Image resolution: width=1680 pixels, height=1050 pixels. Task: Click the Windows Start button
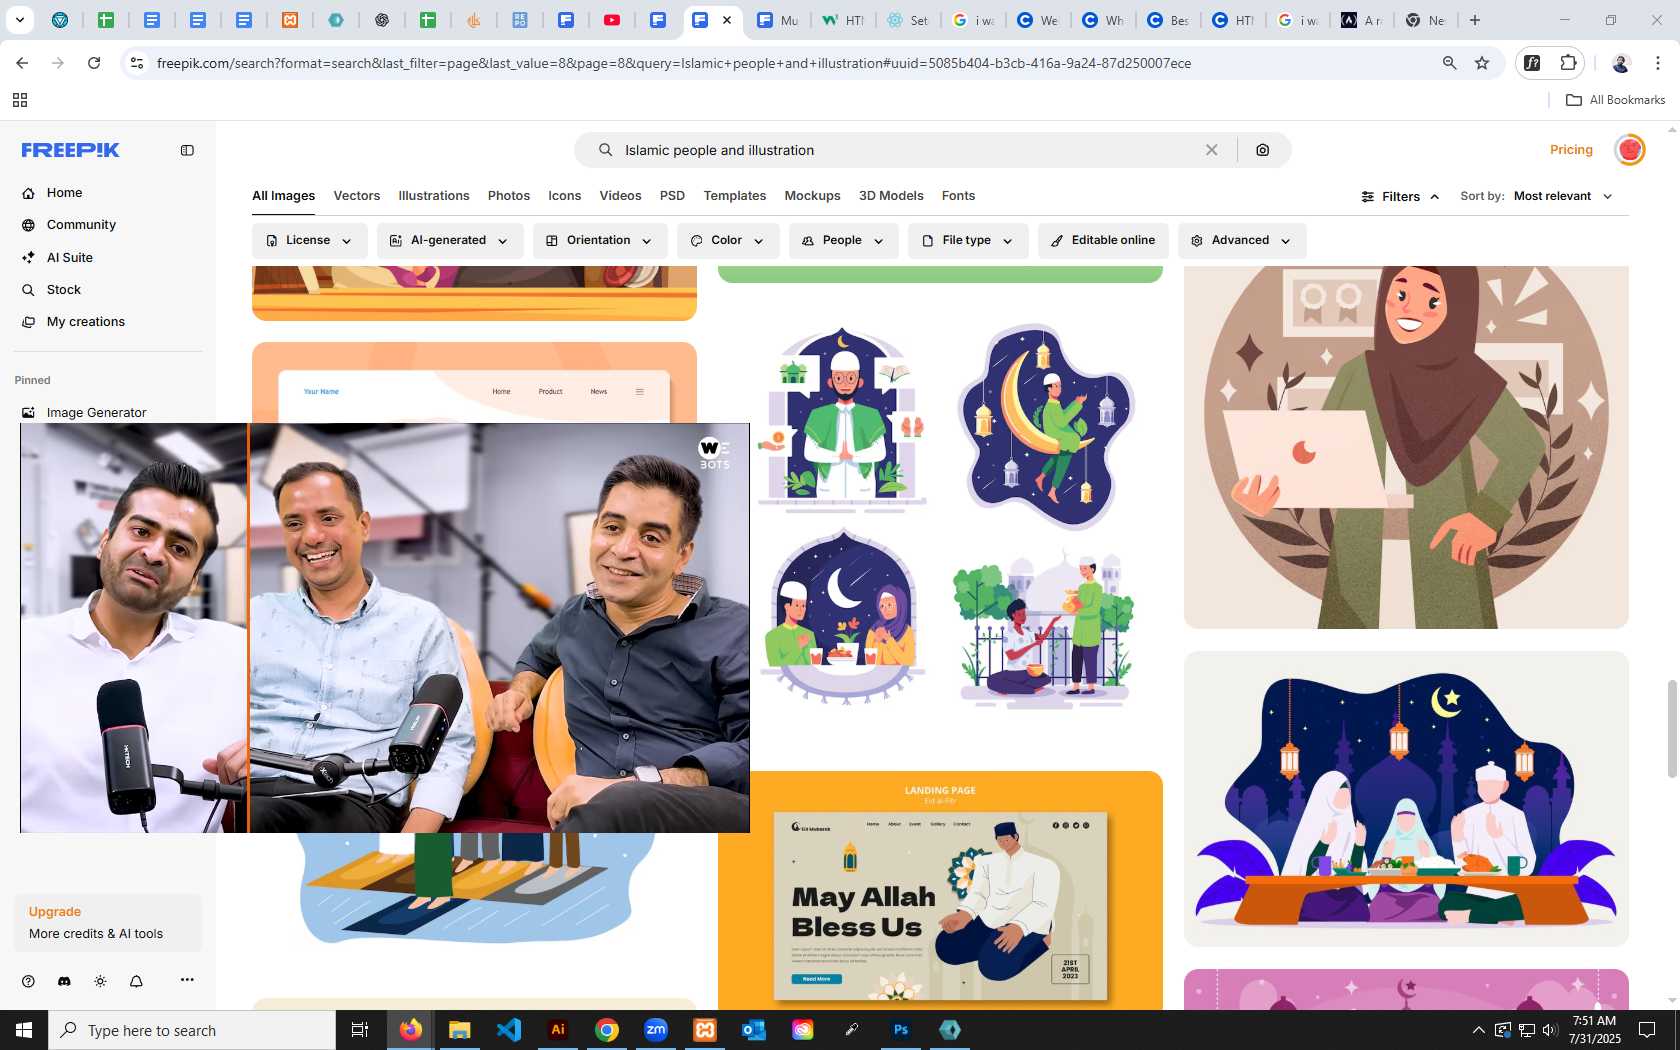tap(24, 1030)
